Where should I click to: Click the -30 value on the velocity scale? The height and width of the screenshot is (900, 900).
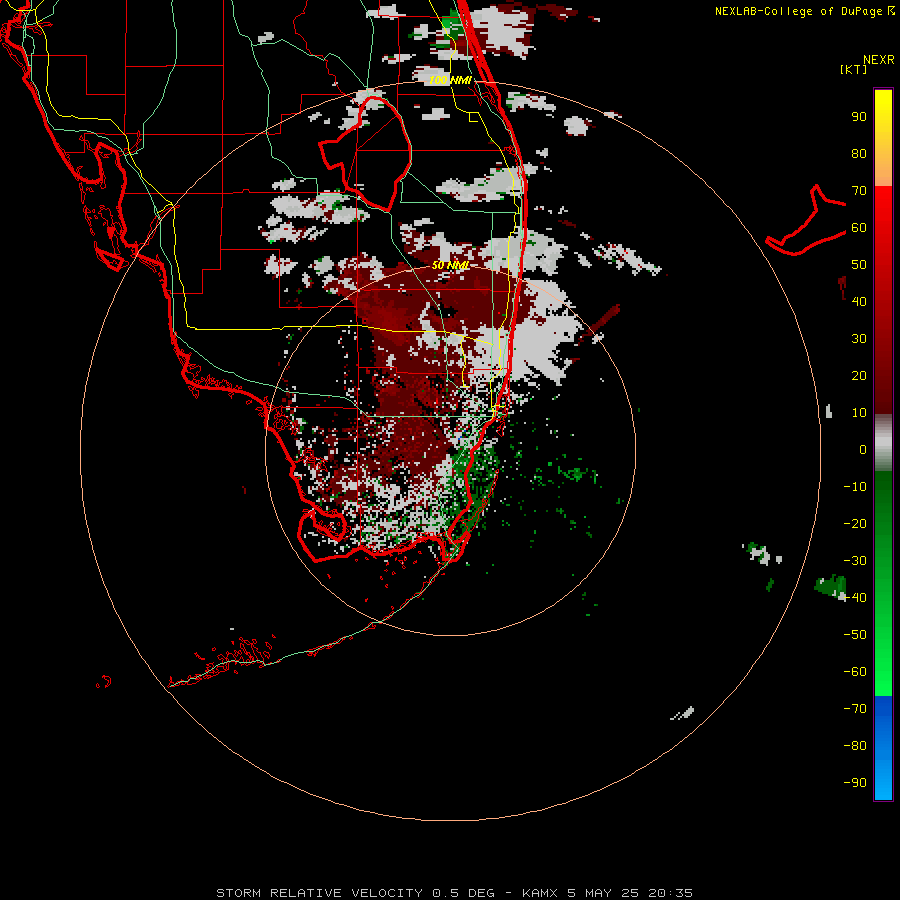(855, 560)
